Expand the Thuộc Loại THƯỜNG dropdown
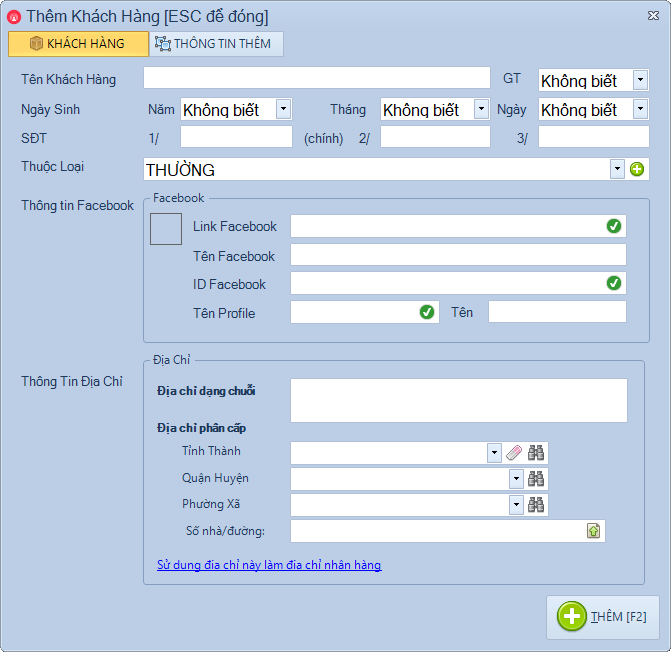The width and height of the screenshot is (671, 652). tap(617, 169)
